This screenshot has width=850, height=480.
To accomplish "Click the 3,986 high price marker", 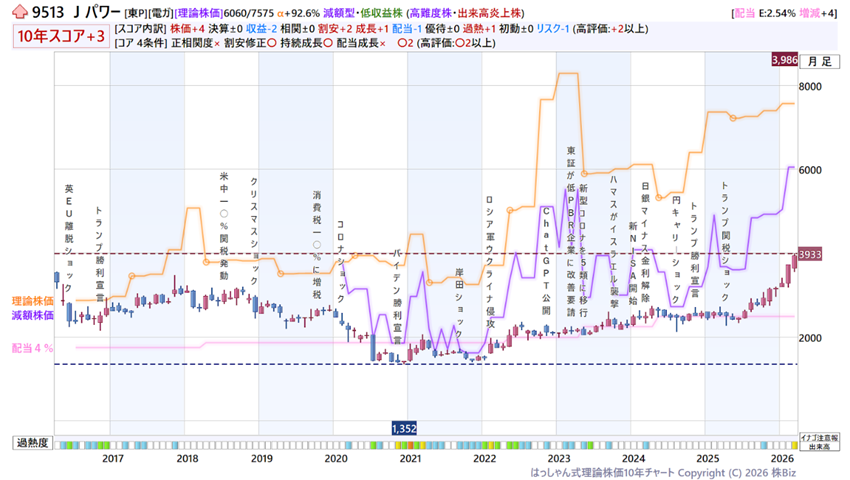I will [x=784, y=61].
